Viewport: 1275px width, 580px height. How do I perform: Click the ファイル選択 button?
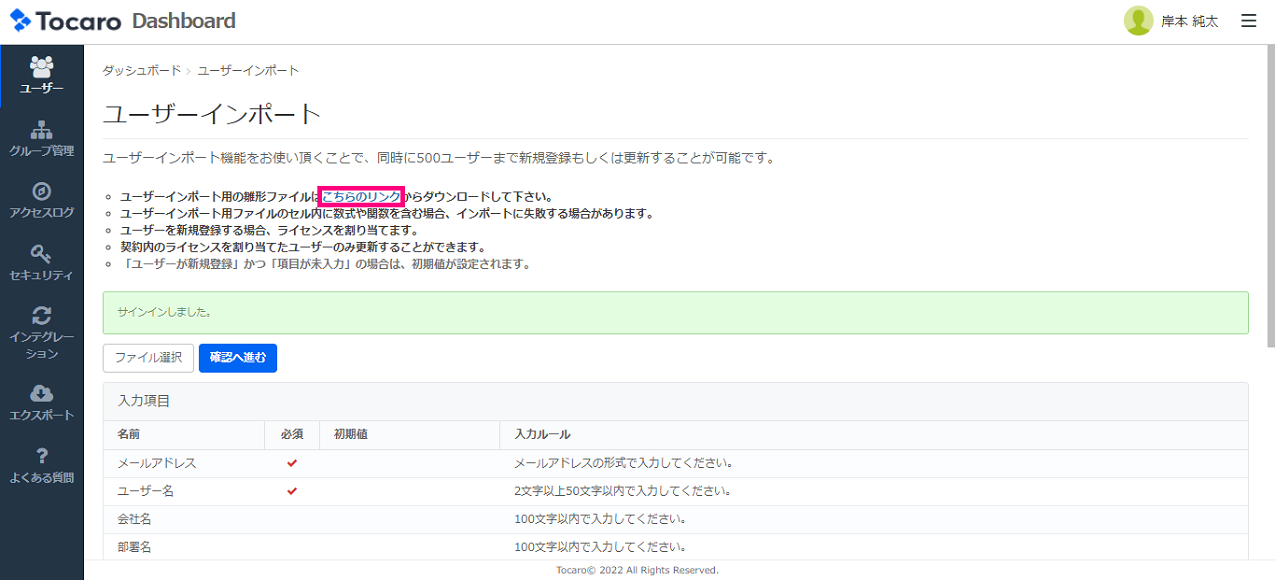148,358
